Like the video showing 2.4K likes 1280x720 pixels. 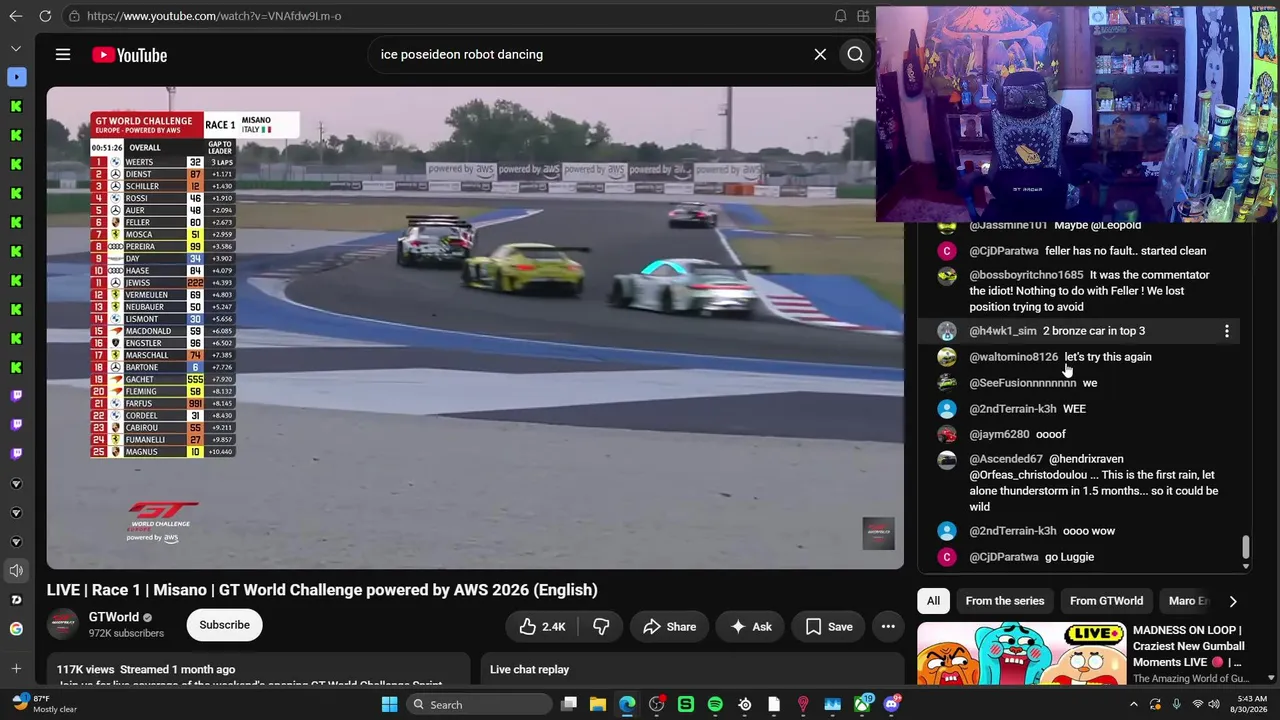tap(542, 627)
